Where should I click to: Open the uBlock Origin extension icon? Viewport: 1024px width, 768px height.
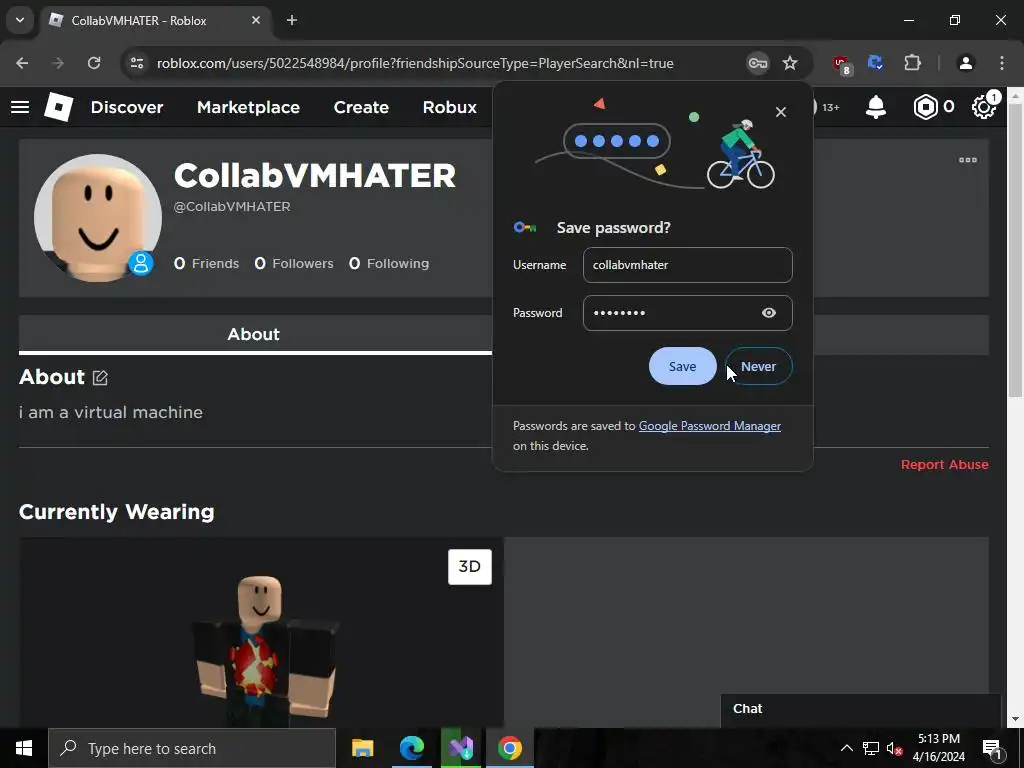[842, 64]
